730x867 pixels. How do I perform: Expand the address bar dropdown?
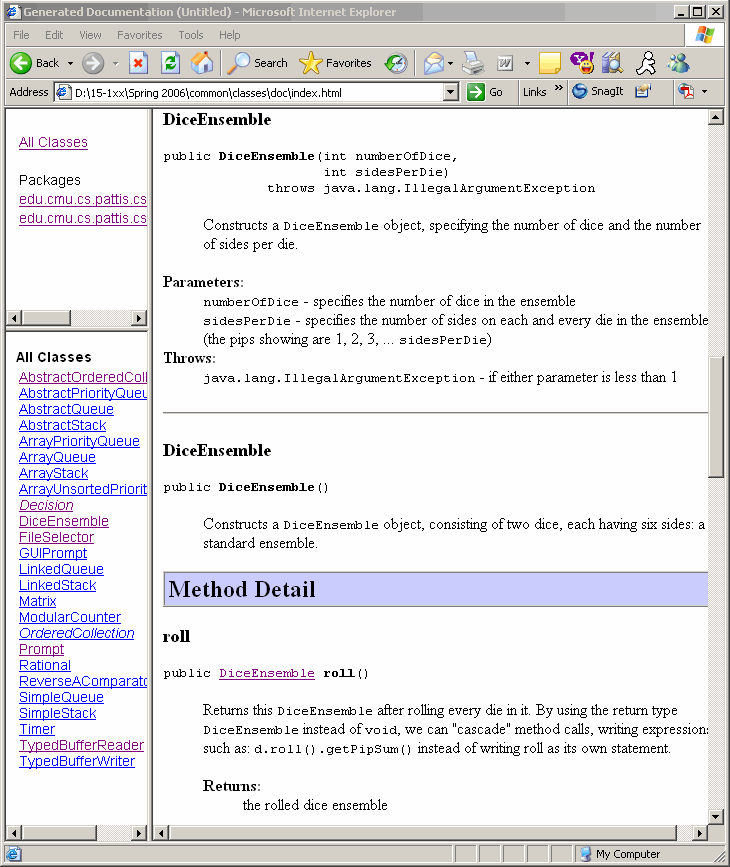pyautogui.click(x=450, y=92)
